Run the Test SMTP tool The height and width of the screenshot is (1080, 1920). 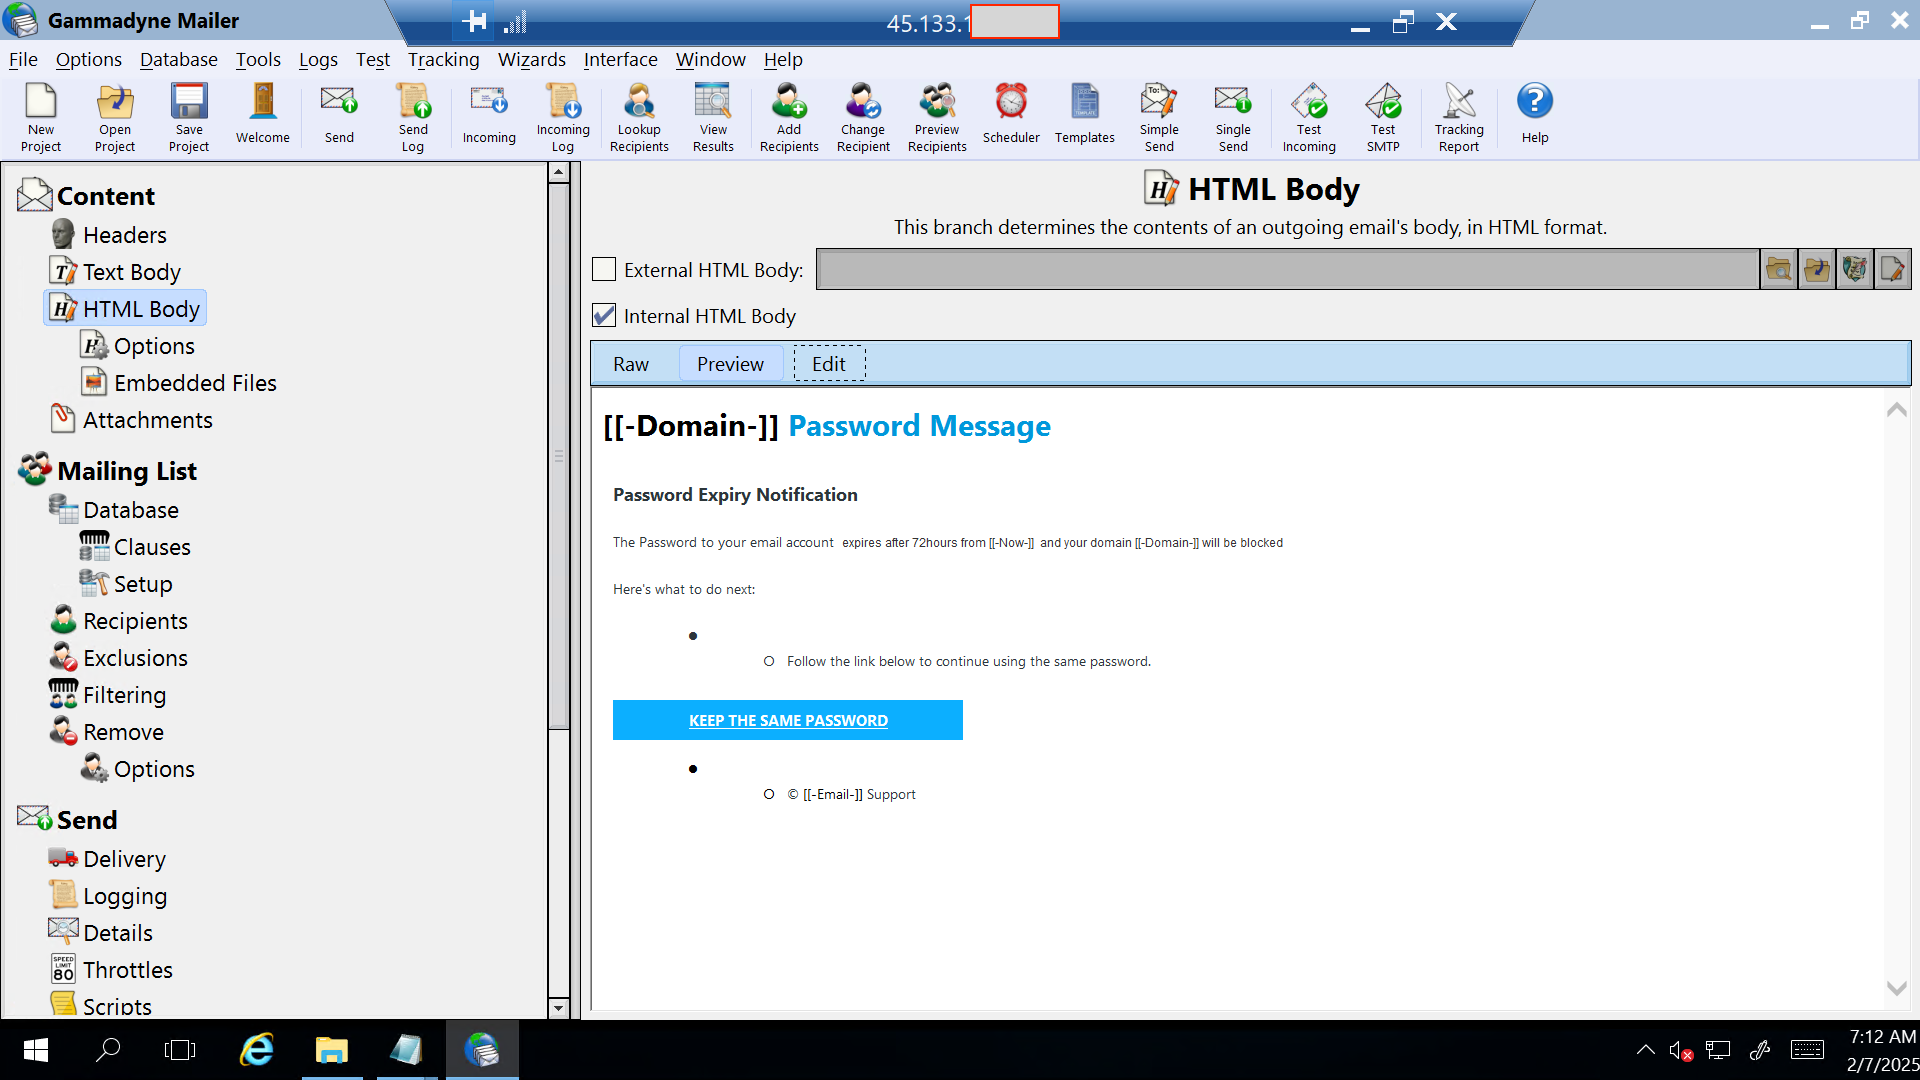click(1383, 116)
